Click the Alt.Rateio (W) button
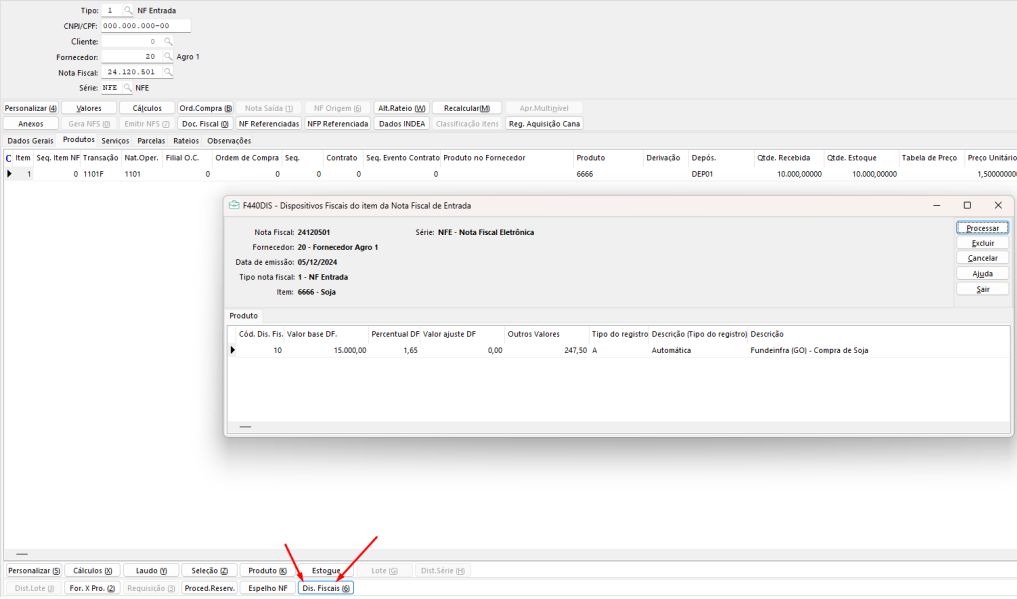 click(x=402, y=108)
